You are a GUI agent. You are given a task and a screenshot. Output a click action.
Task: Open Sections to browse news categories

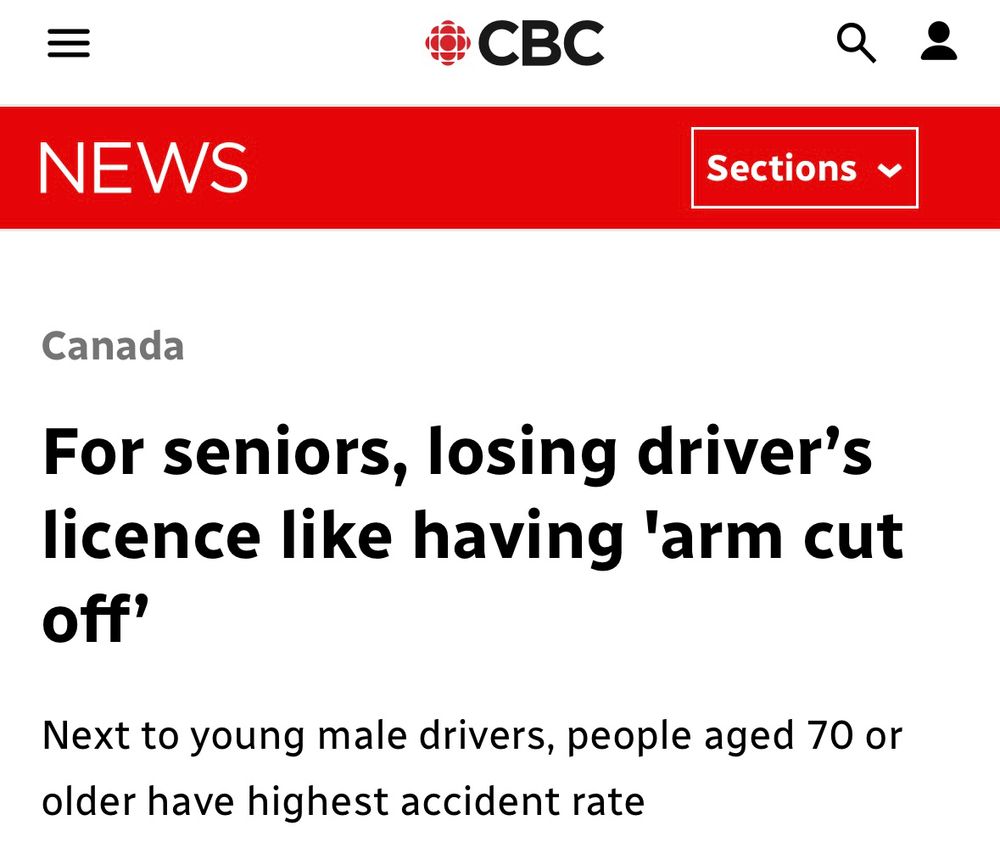(804, 168)
